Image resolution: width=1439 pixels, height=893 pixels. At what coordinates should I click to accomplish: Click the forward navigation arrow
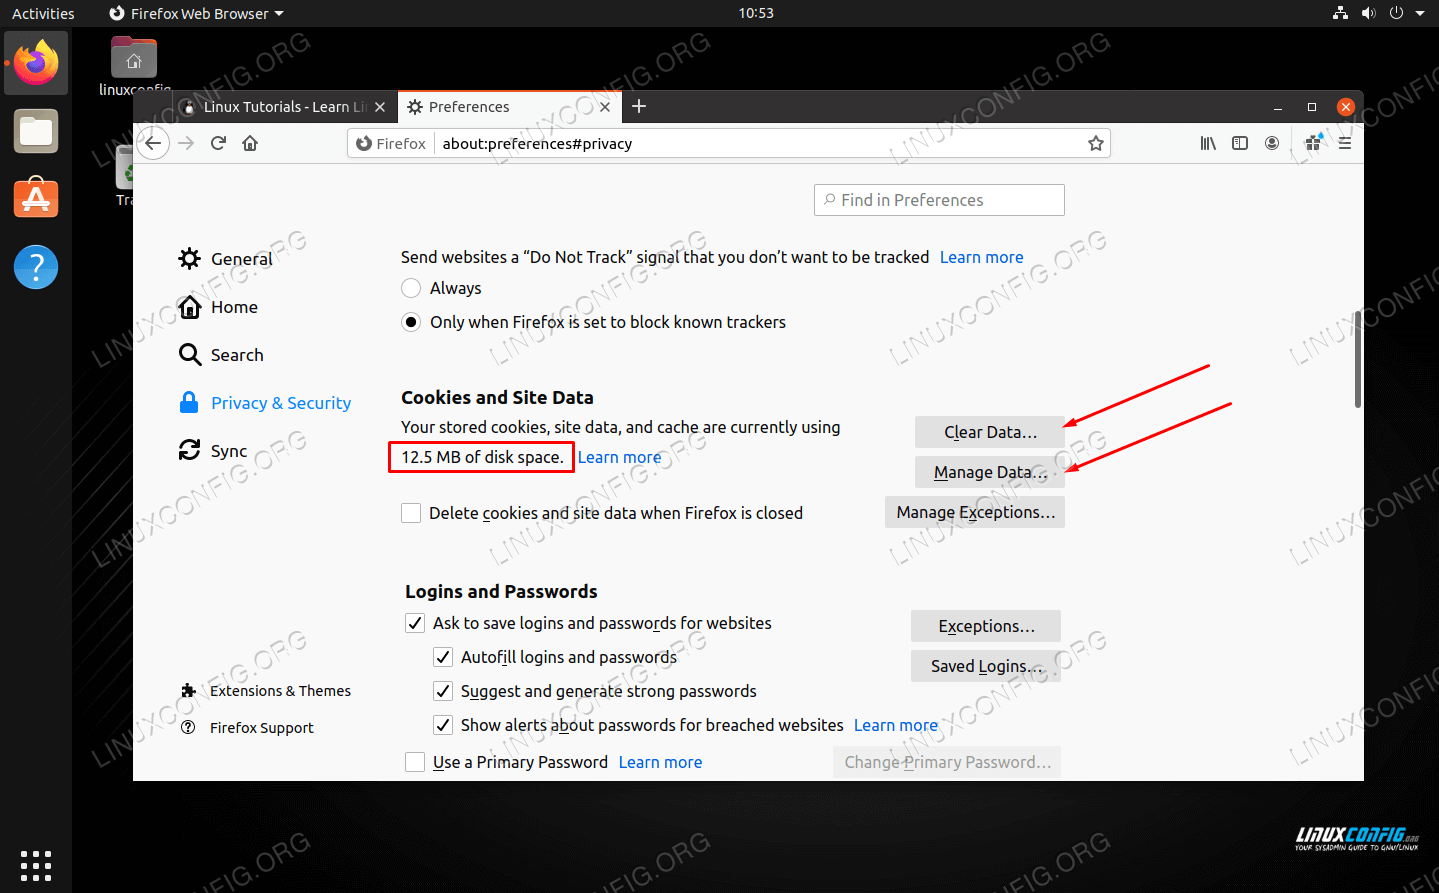click(x=186, y=143)
